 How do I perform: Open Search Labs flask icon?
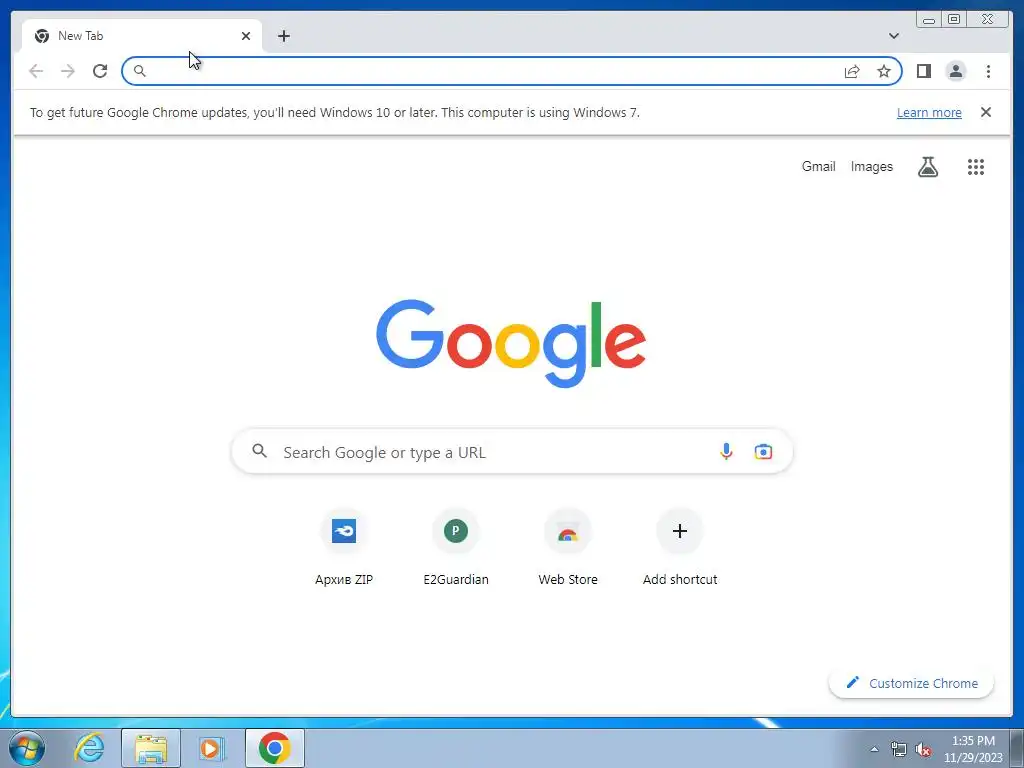tap(927, 167)
